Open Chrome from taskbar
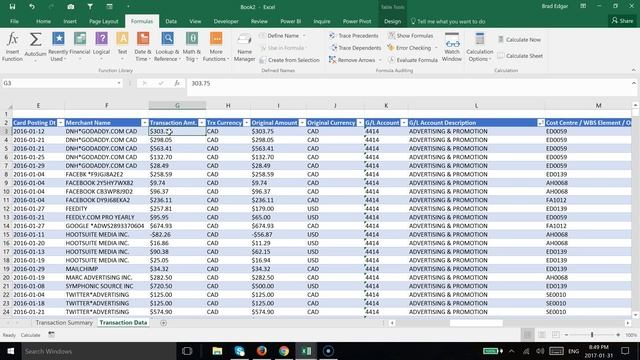Image resolution: width=640 pixels, height=360 pixels. (284, 351)
